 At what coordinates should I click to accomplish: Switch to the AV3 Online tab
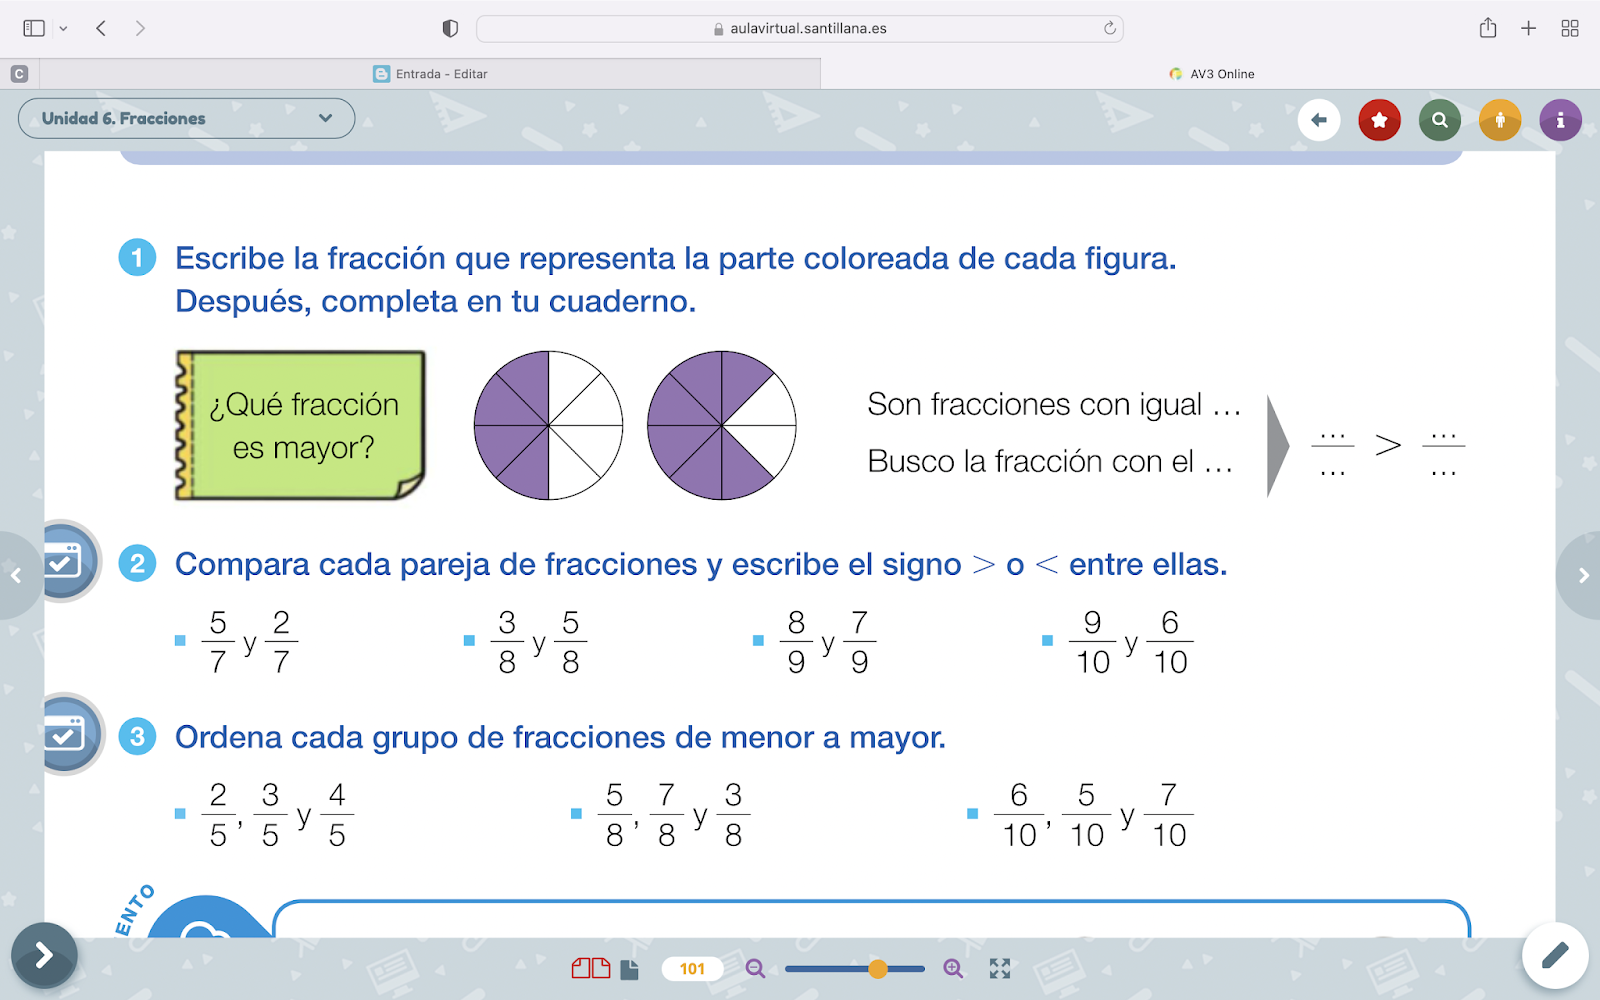point(1210,73)
